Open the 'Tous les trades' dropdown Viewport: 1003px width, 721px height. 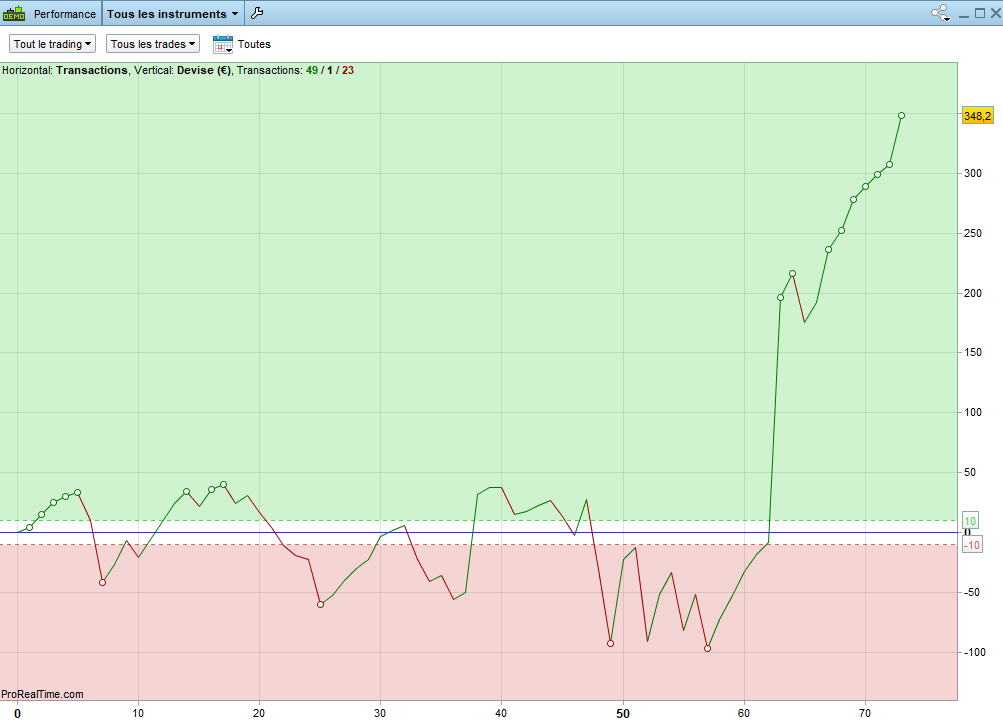click(153, 44)
